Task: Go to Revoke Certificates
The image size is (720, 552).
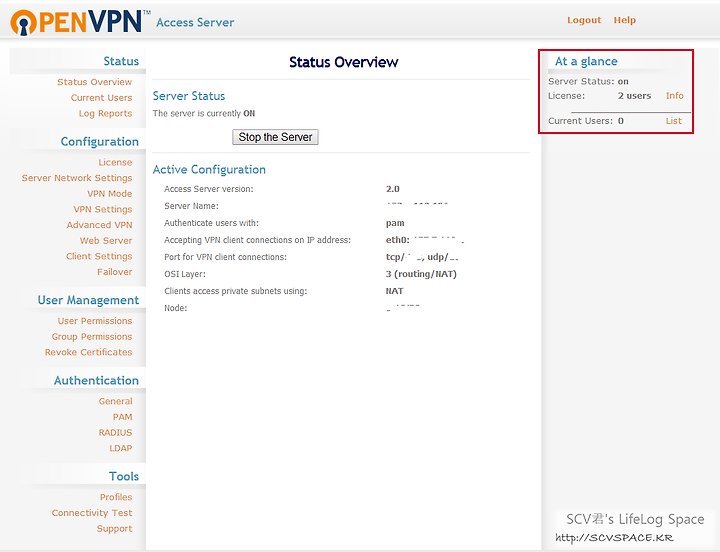Action: pos(89,352)
